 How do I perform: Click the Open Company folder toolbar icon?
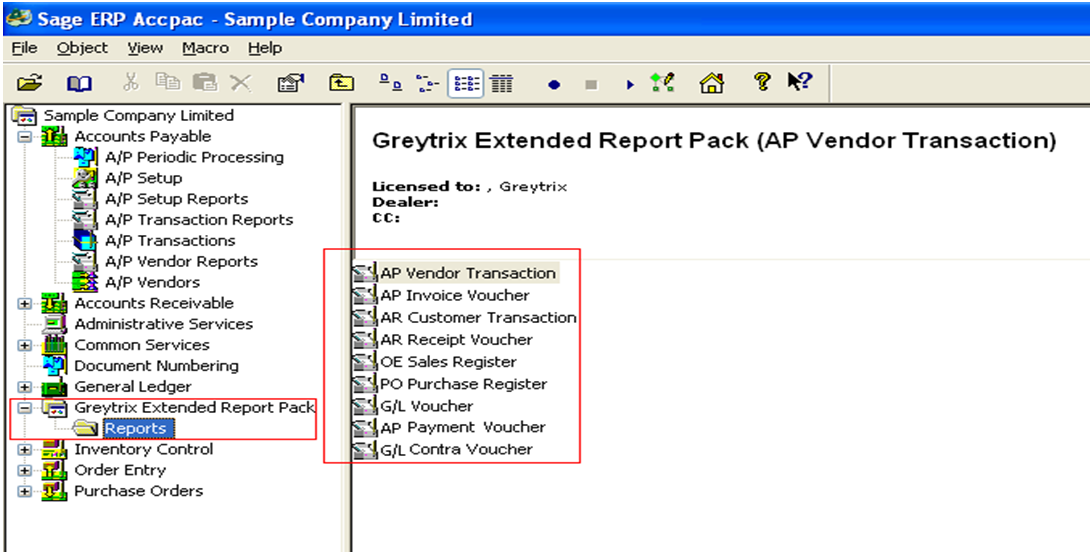click(x=29, y=83)
